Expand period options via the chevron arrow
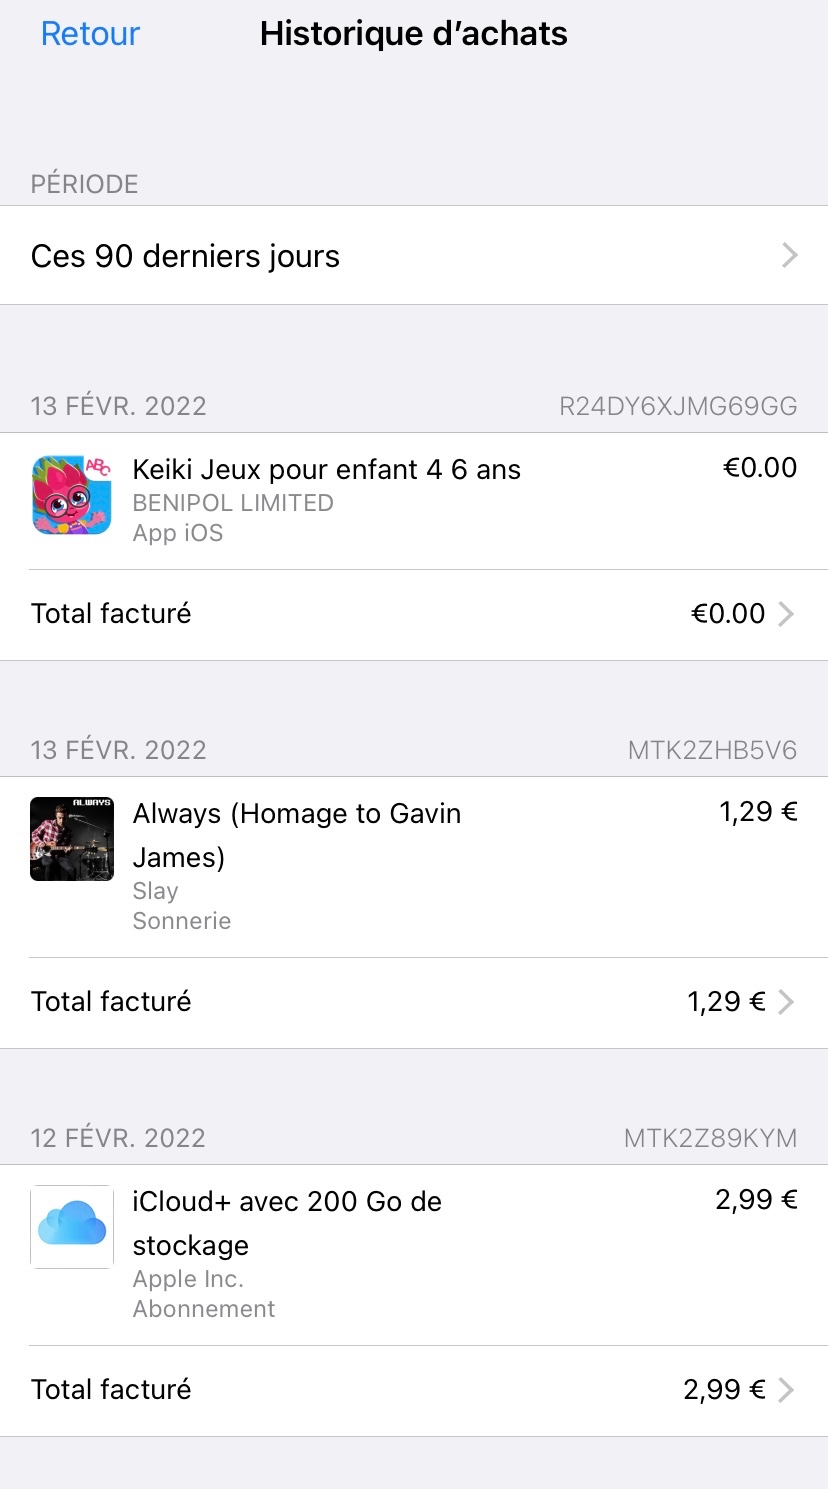 point(789,256)
